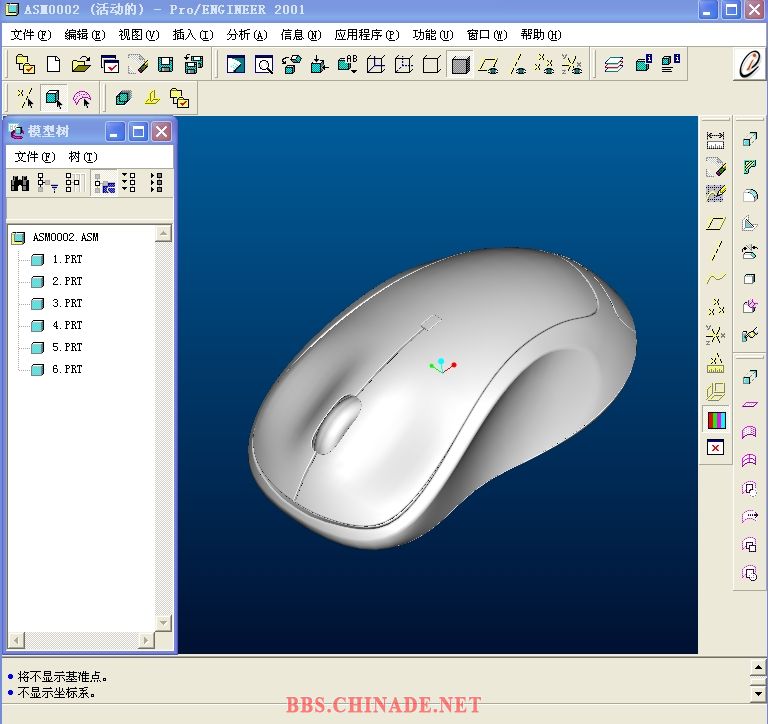Image resolution: width=768 pixels, height=724 pixels.
Task: Expand all tree nodes icon in model tree
Action: point(128,183)
